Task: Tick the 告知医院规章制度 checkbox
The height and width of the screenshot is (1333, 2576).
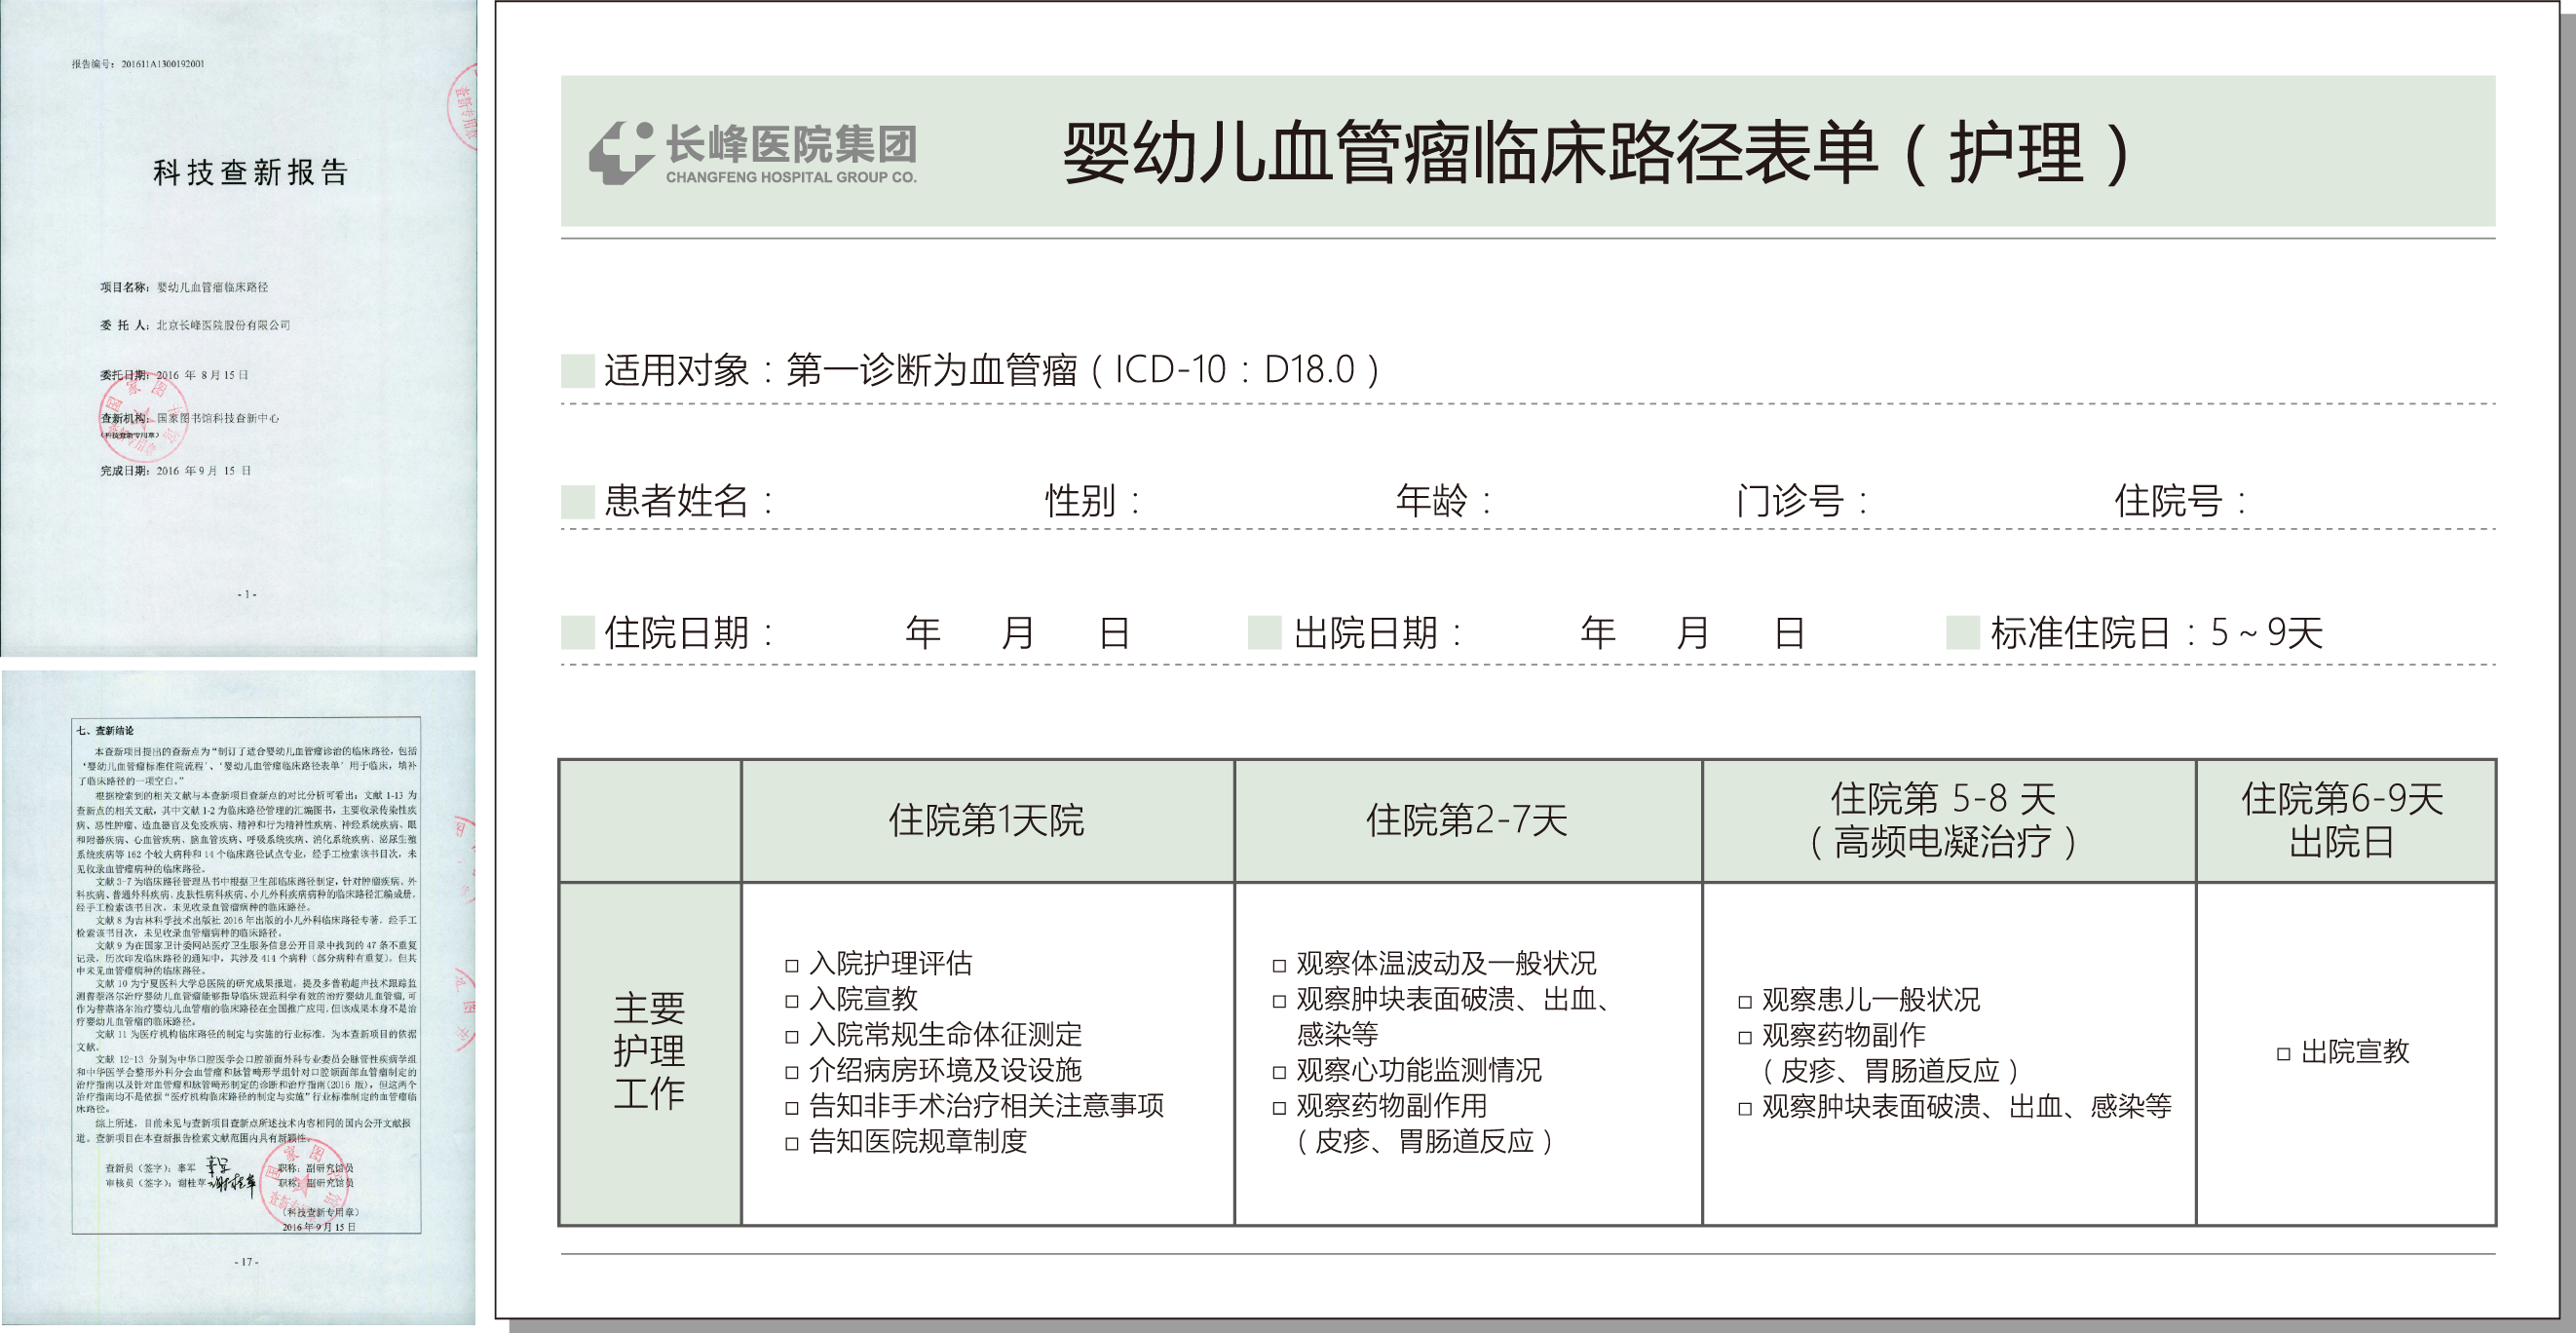Action: coord(792,1144)
